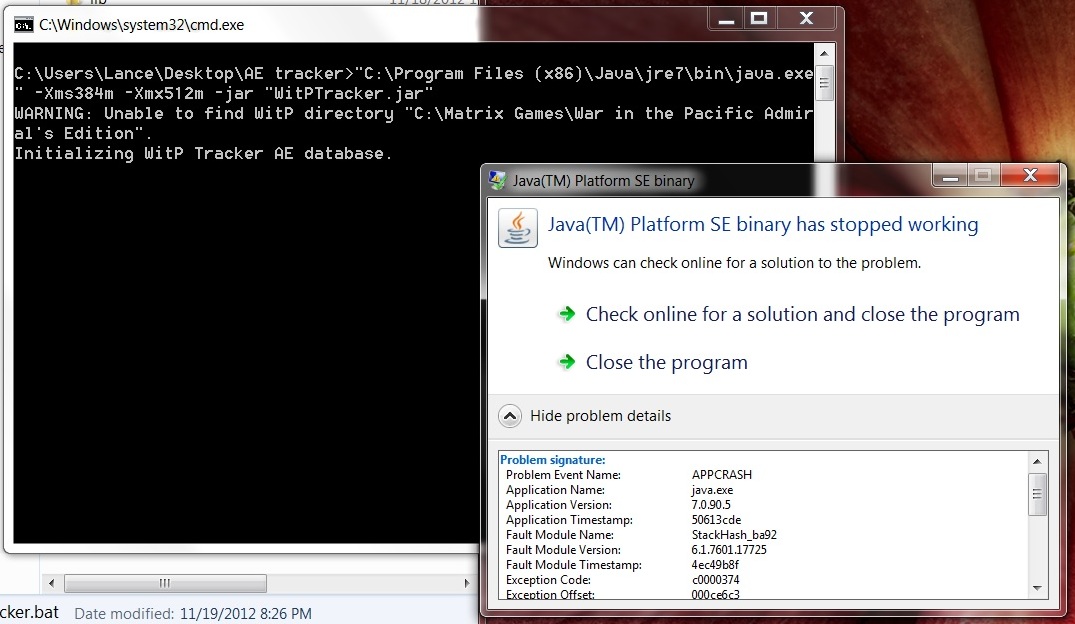Click the Java icon in dialog title bar

(x=497, y=180)
